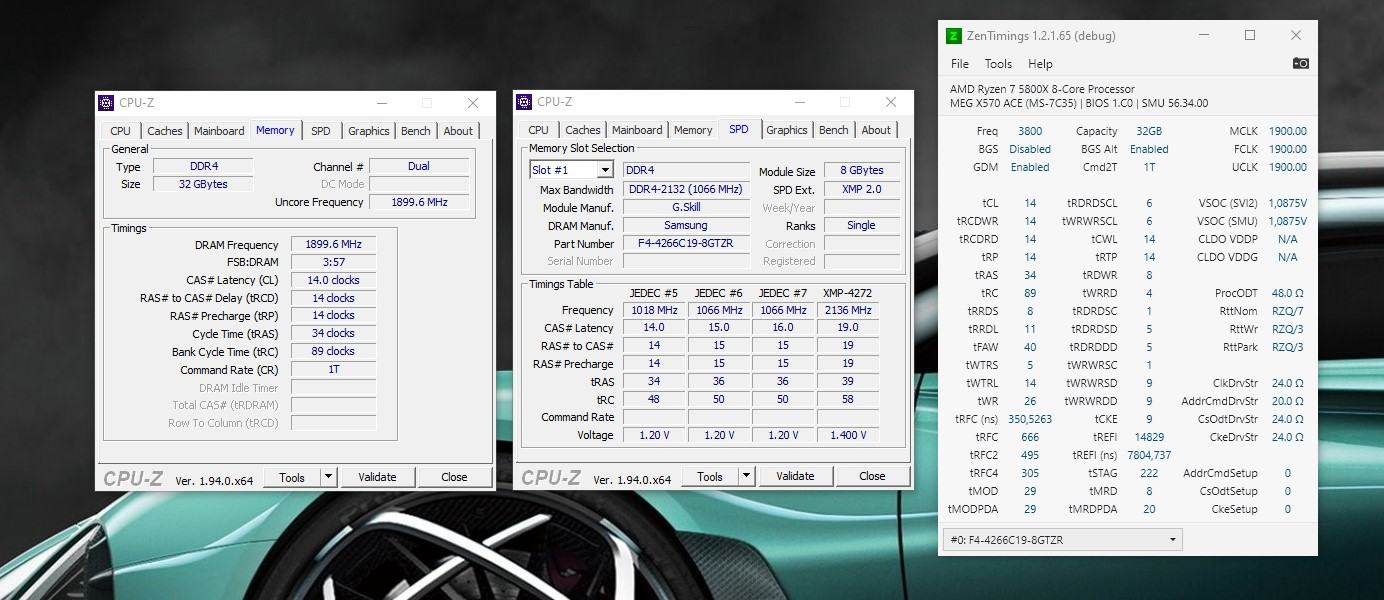The height and width of the screenshot is (600, 1384).
Task: Open the Help menu in ZenTimings
Action: (x=1040, y=64)
